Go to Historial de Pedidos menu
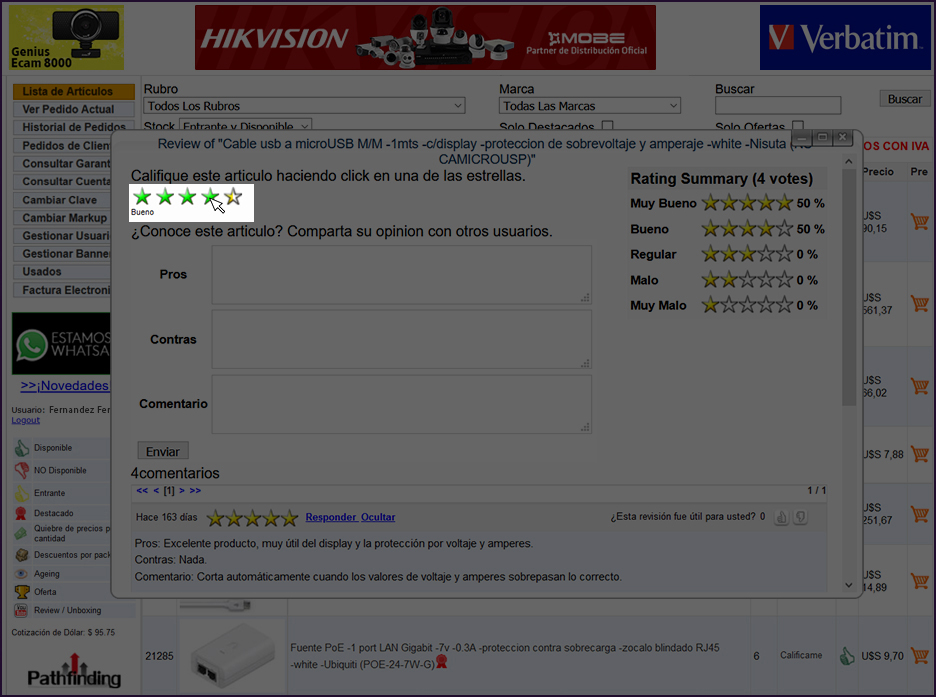Image resolution: width=936 pixels, height=697 pixels. click(x=74, y=128)
